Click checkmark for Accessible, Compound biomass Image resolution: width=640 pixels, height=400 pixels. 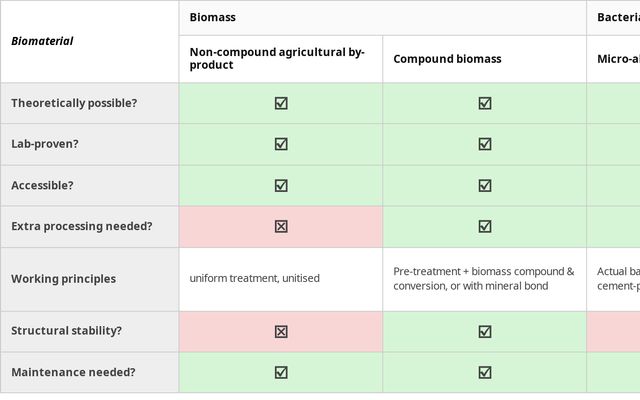click(x=485, y=185)
